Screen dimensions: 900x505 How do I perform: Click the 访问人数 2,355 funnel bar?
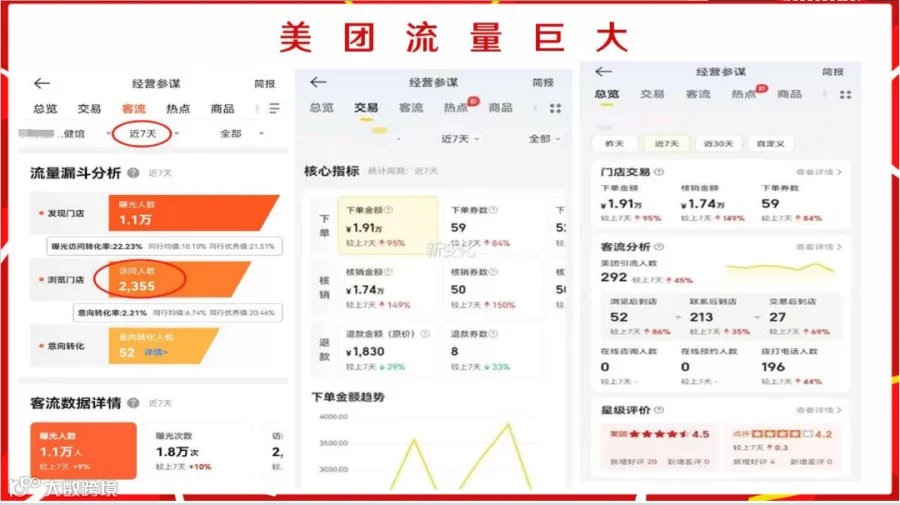pos(180,279)
